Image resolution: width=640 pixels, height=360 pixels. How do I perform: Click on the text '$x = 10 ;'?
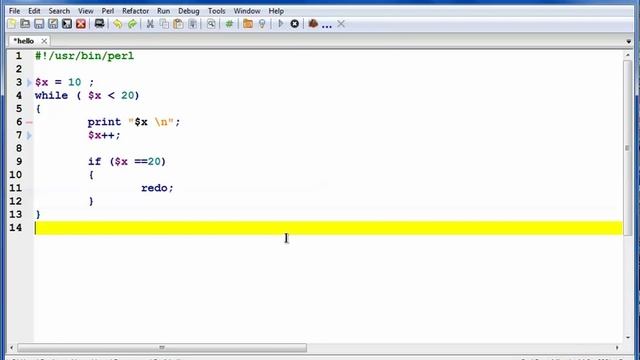[64, 82]
